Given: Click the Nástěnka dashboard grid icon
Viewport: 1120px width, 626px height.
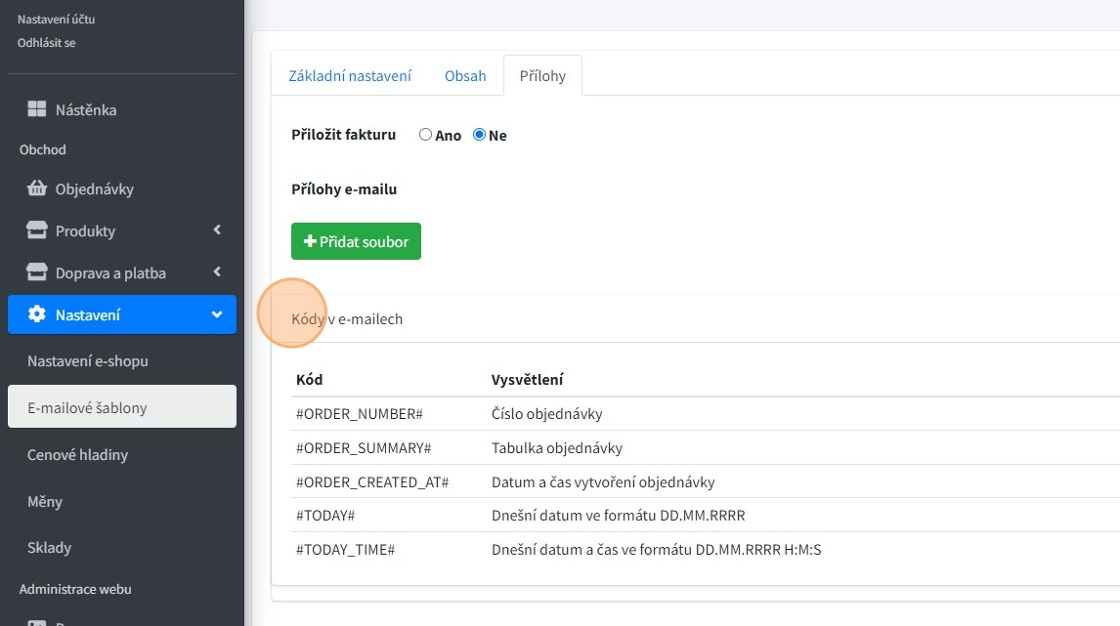Looking at the screenshot, I should 37,109.
